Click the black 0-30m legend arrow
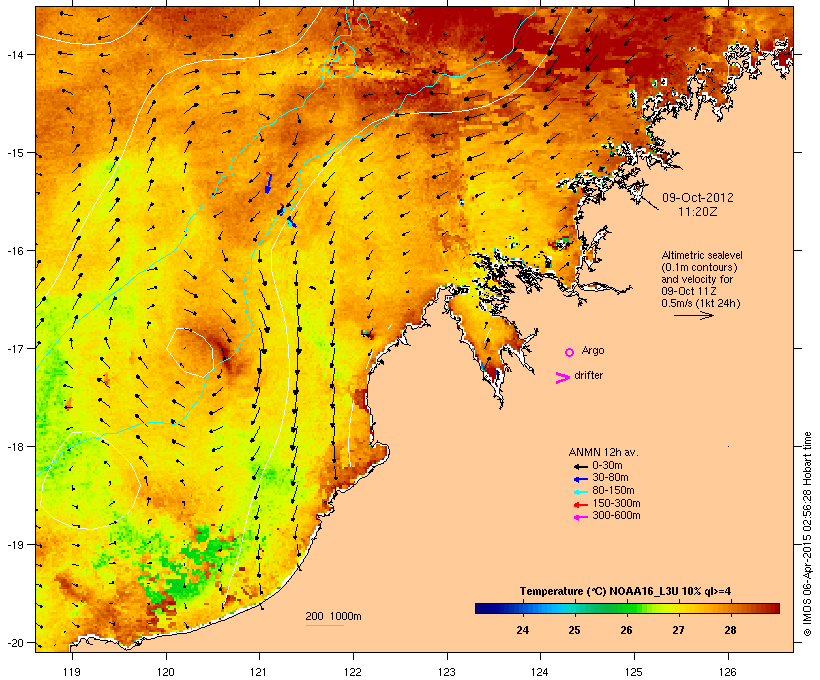The image size is (820, 680). coord(581,466)
